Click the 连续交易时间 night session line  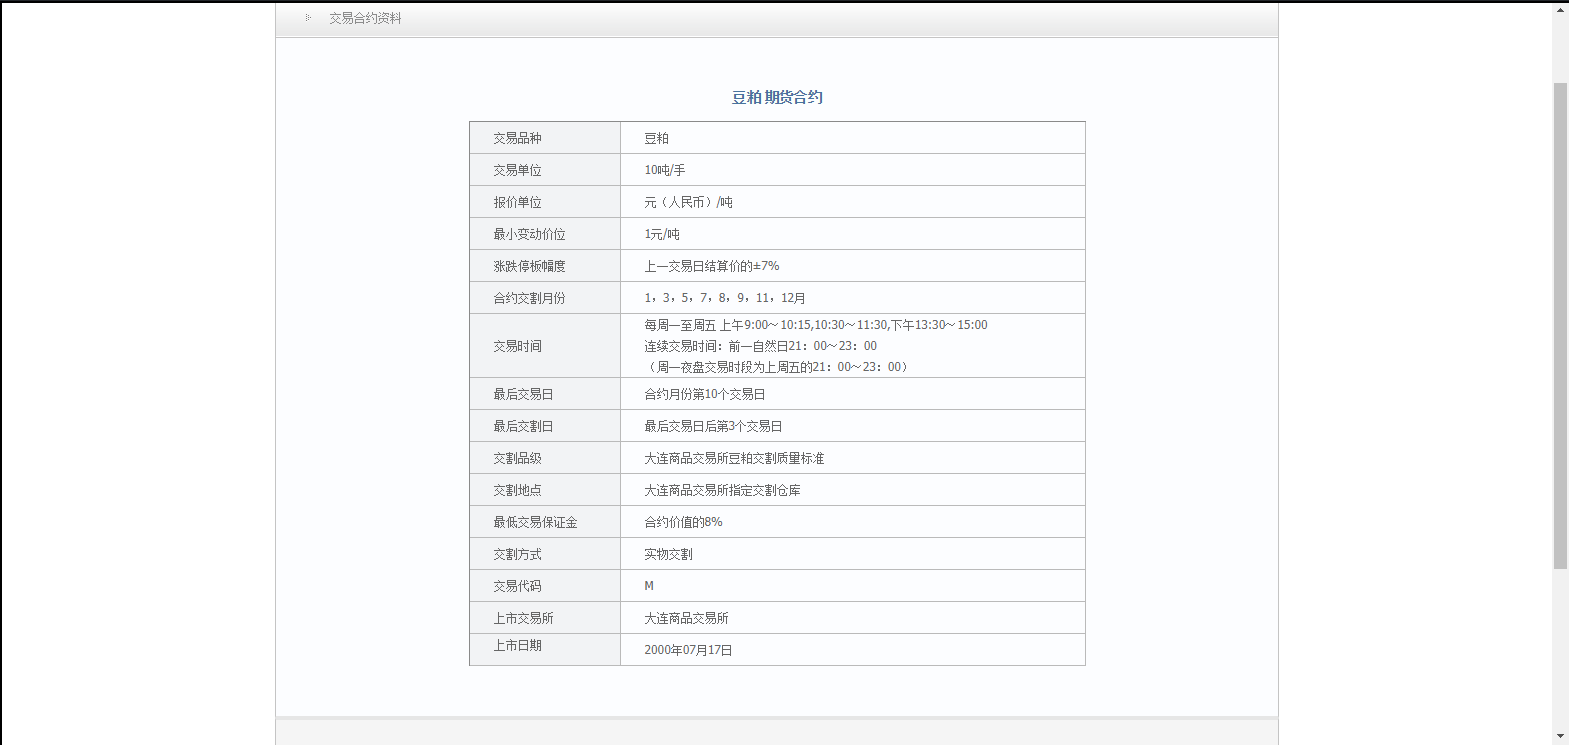760,346
